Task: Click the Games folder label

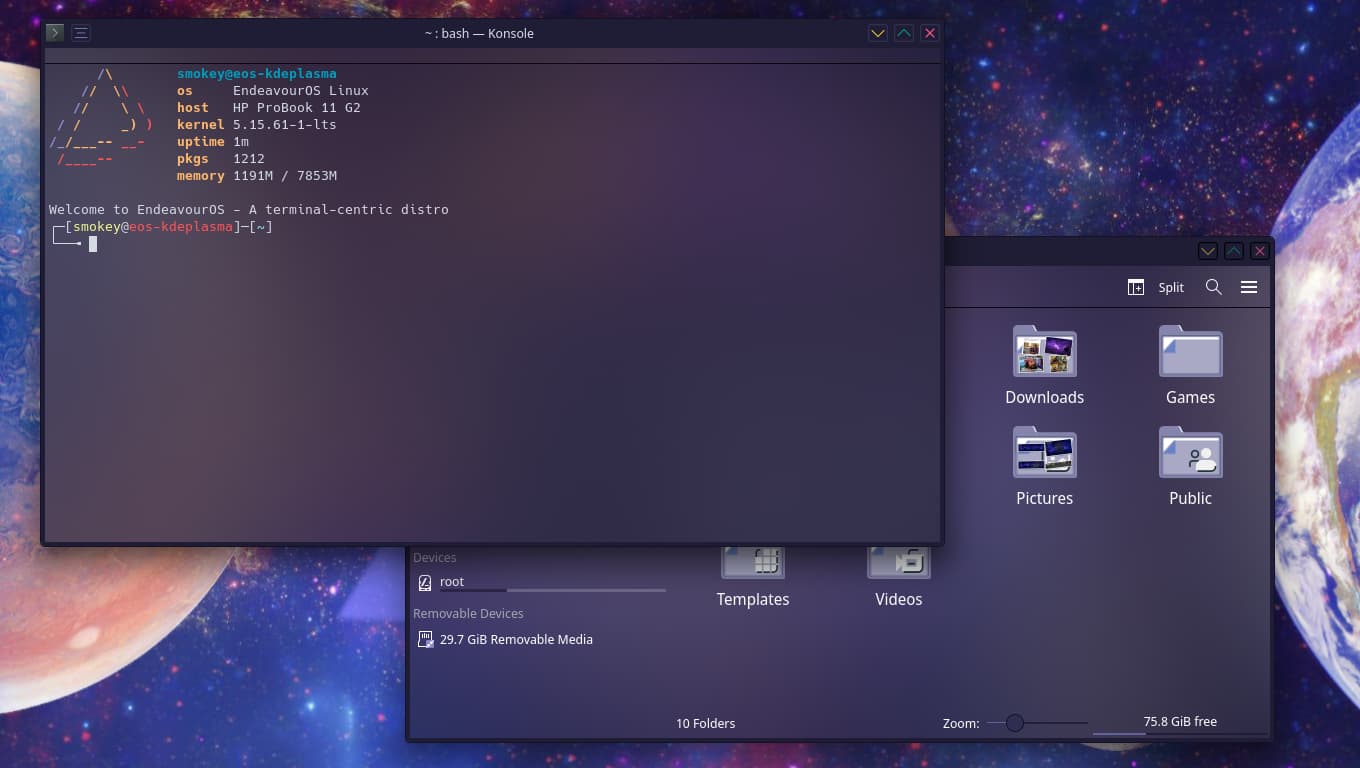Action: 1190,397
